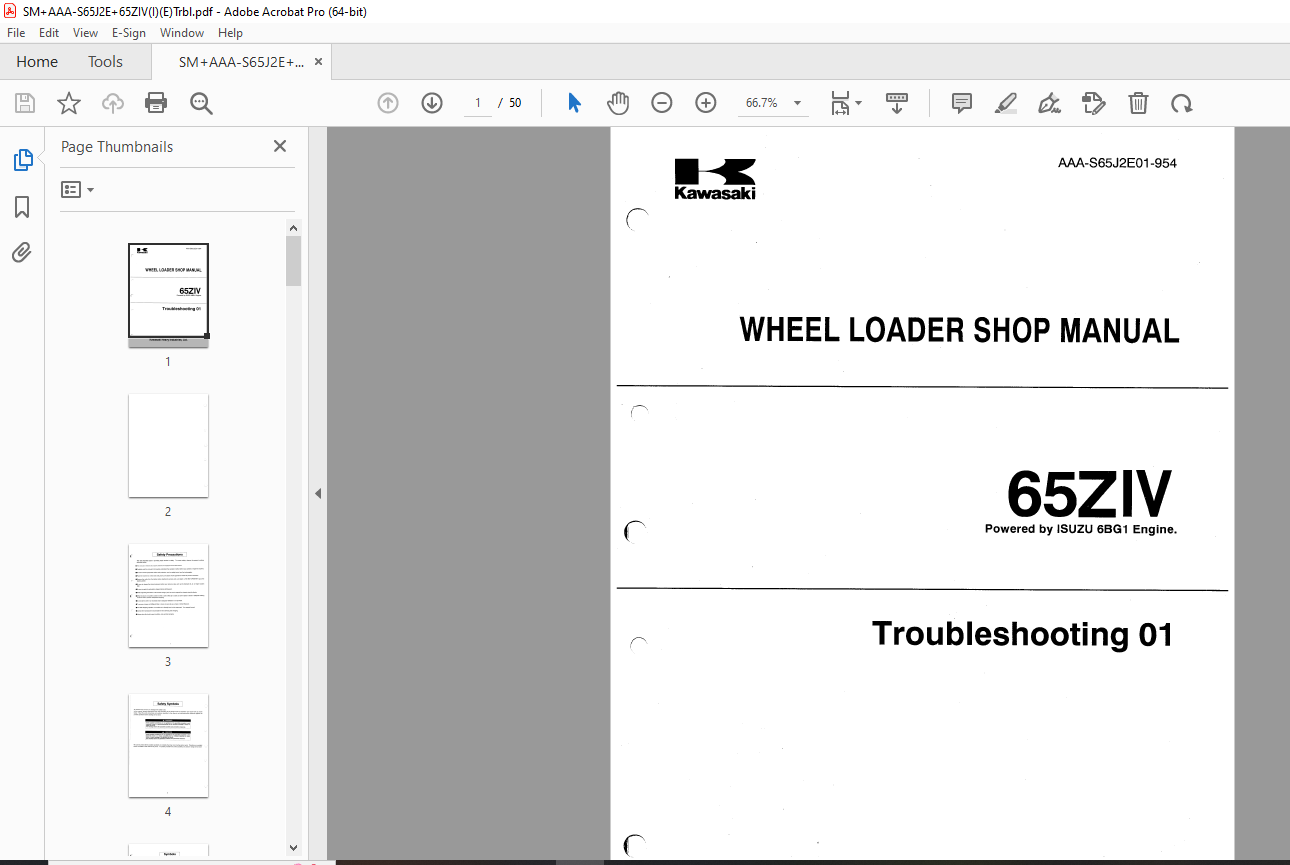Zoom in with the plus icon
The height and width of the screenshot is (865, 1290).
[x=706, y=103]
